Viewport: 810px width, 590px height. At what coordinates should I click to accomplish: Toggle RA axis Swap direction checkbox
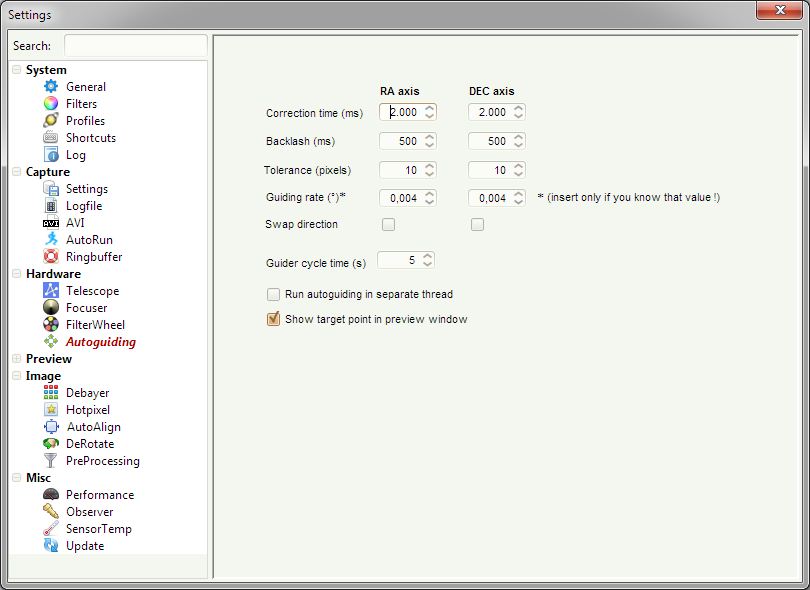click(x=388, y=224)
